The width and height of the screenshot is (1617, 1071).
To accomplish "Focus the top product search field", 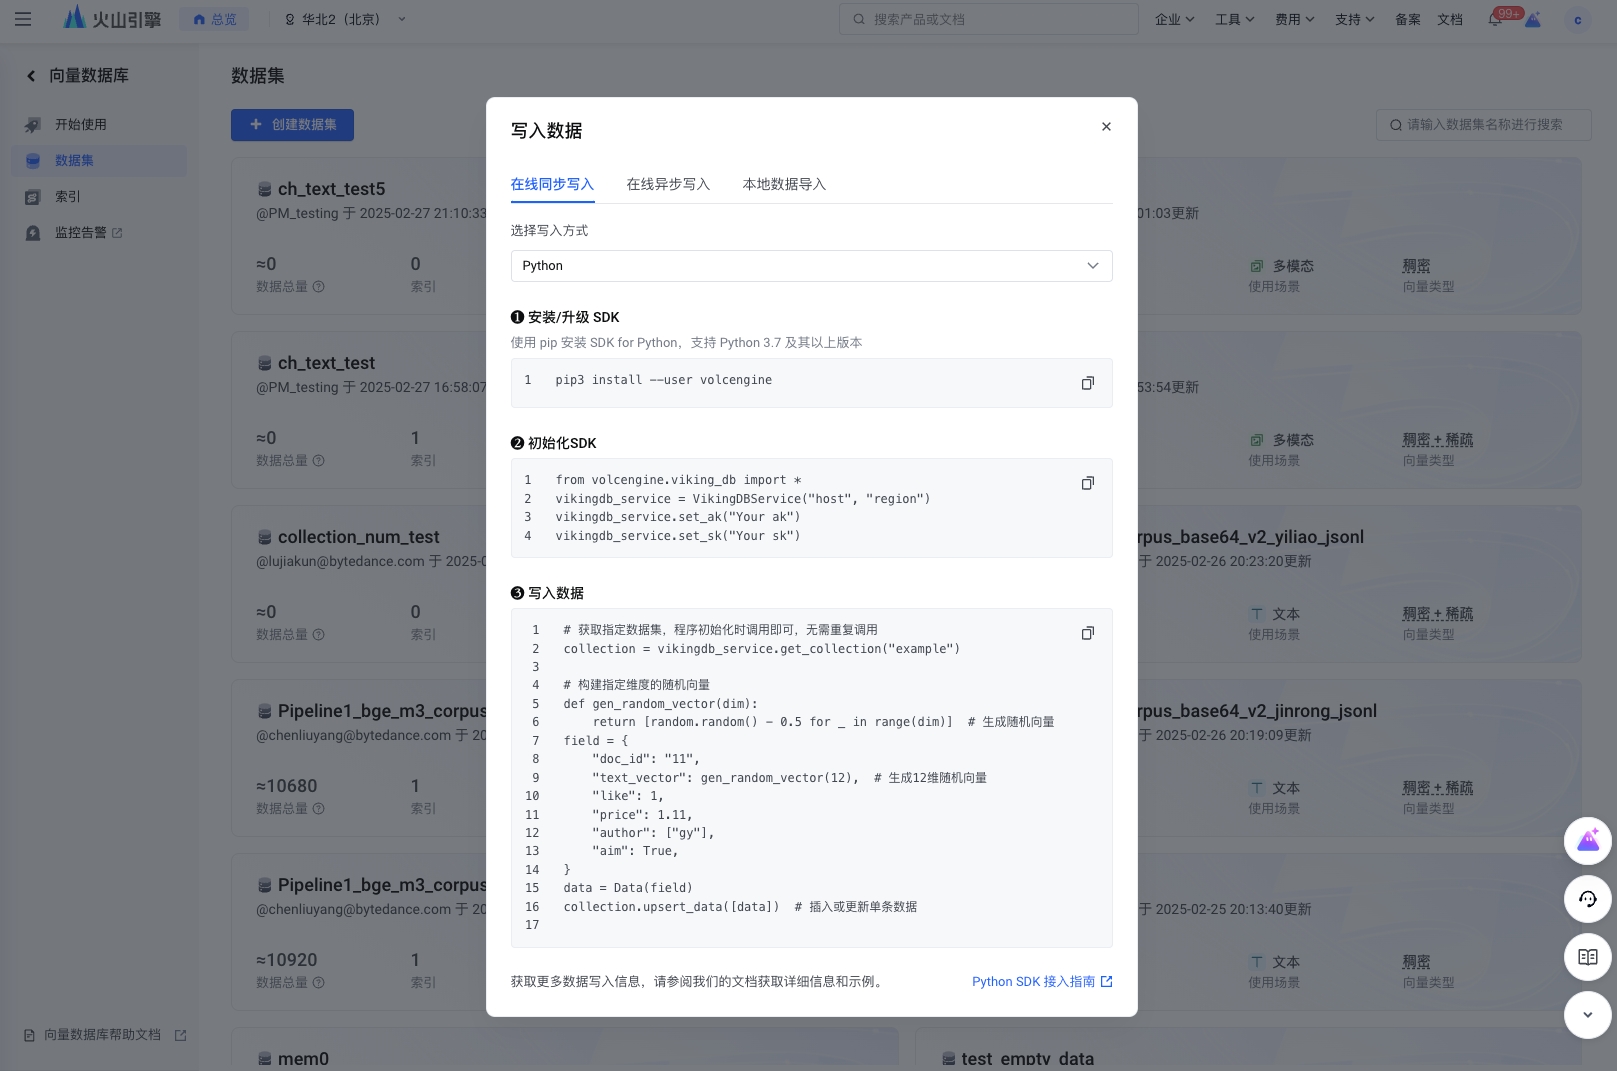I will point(989,19).
